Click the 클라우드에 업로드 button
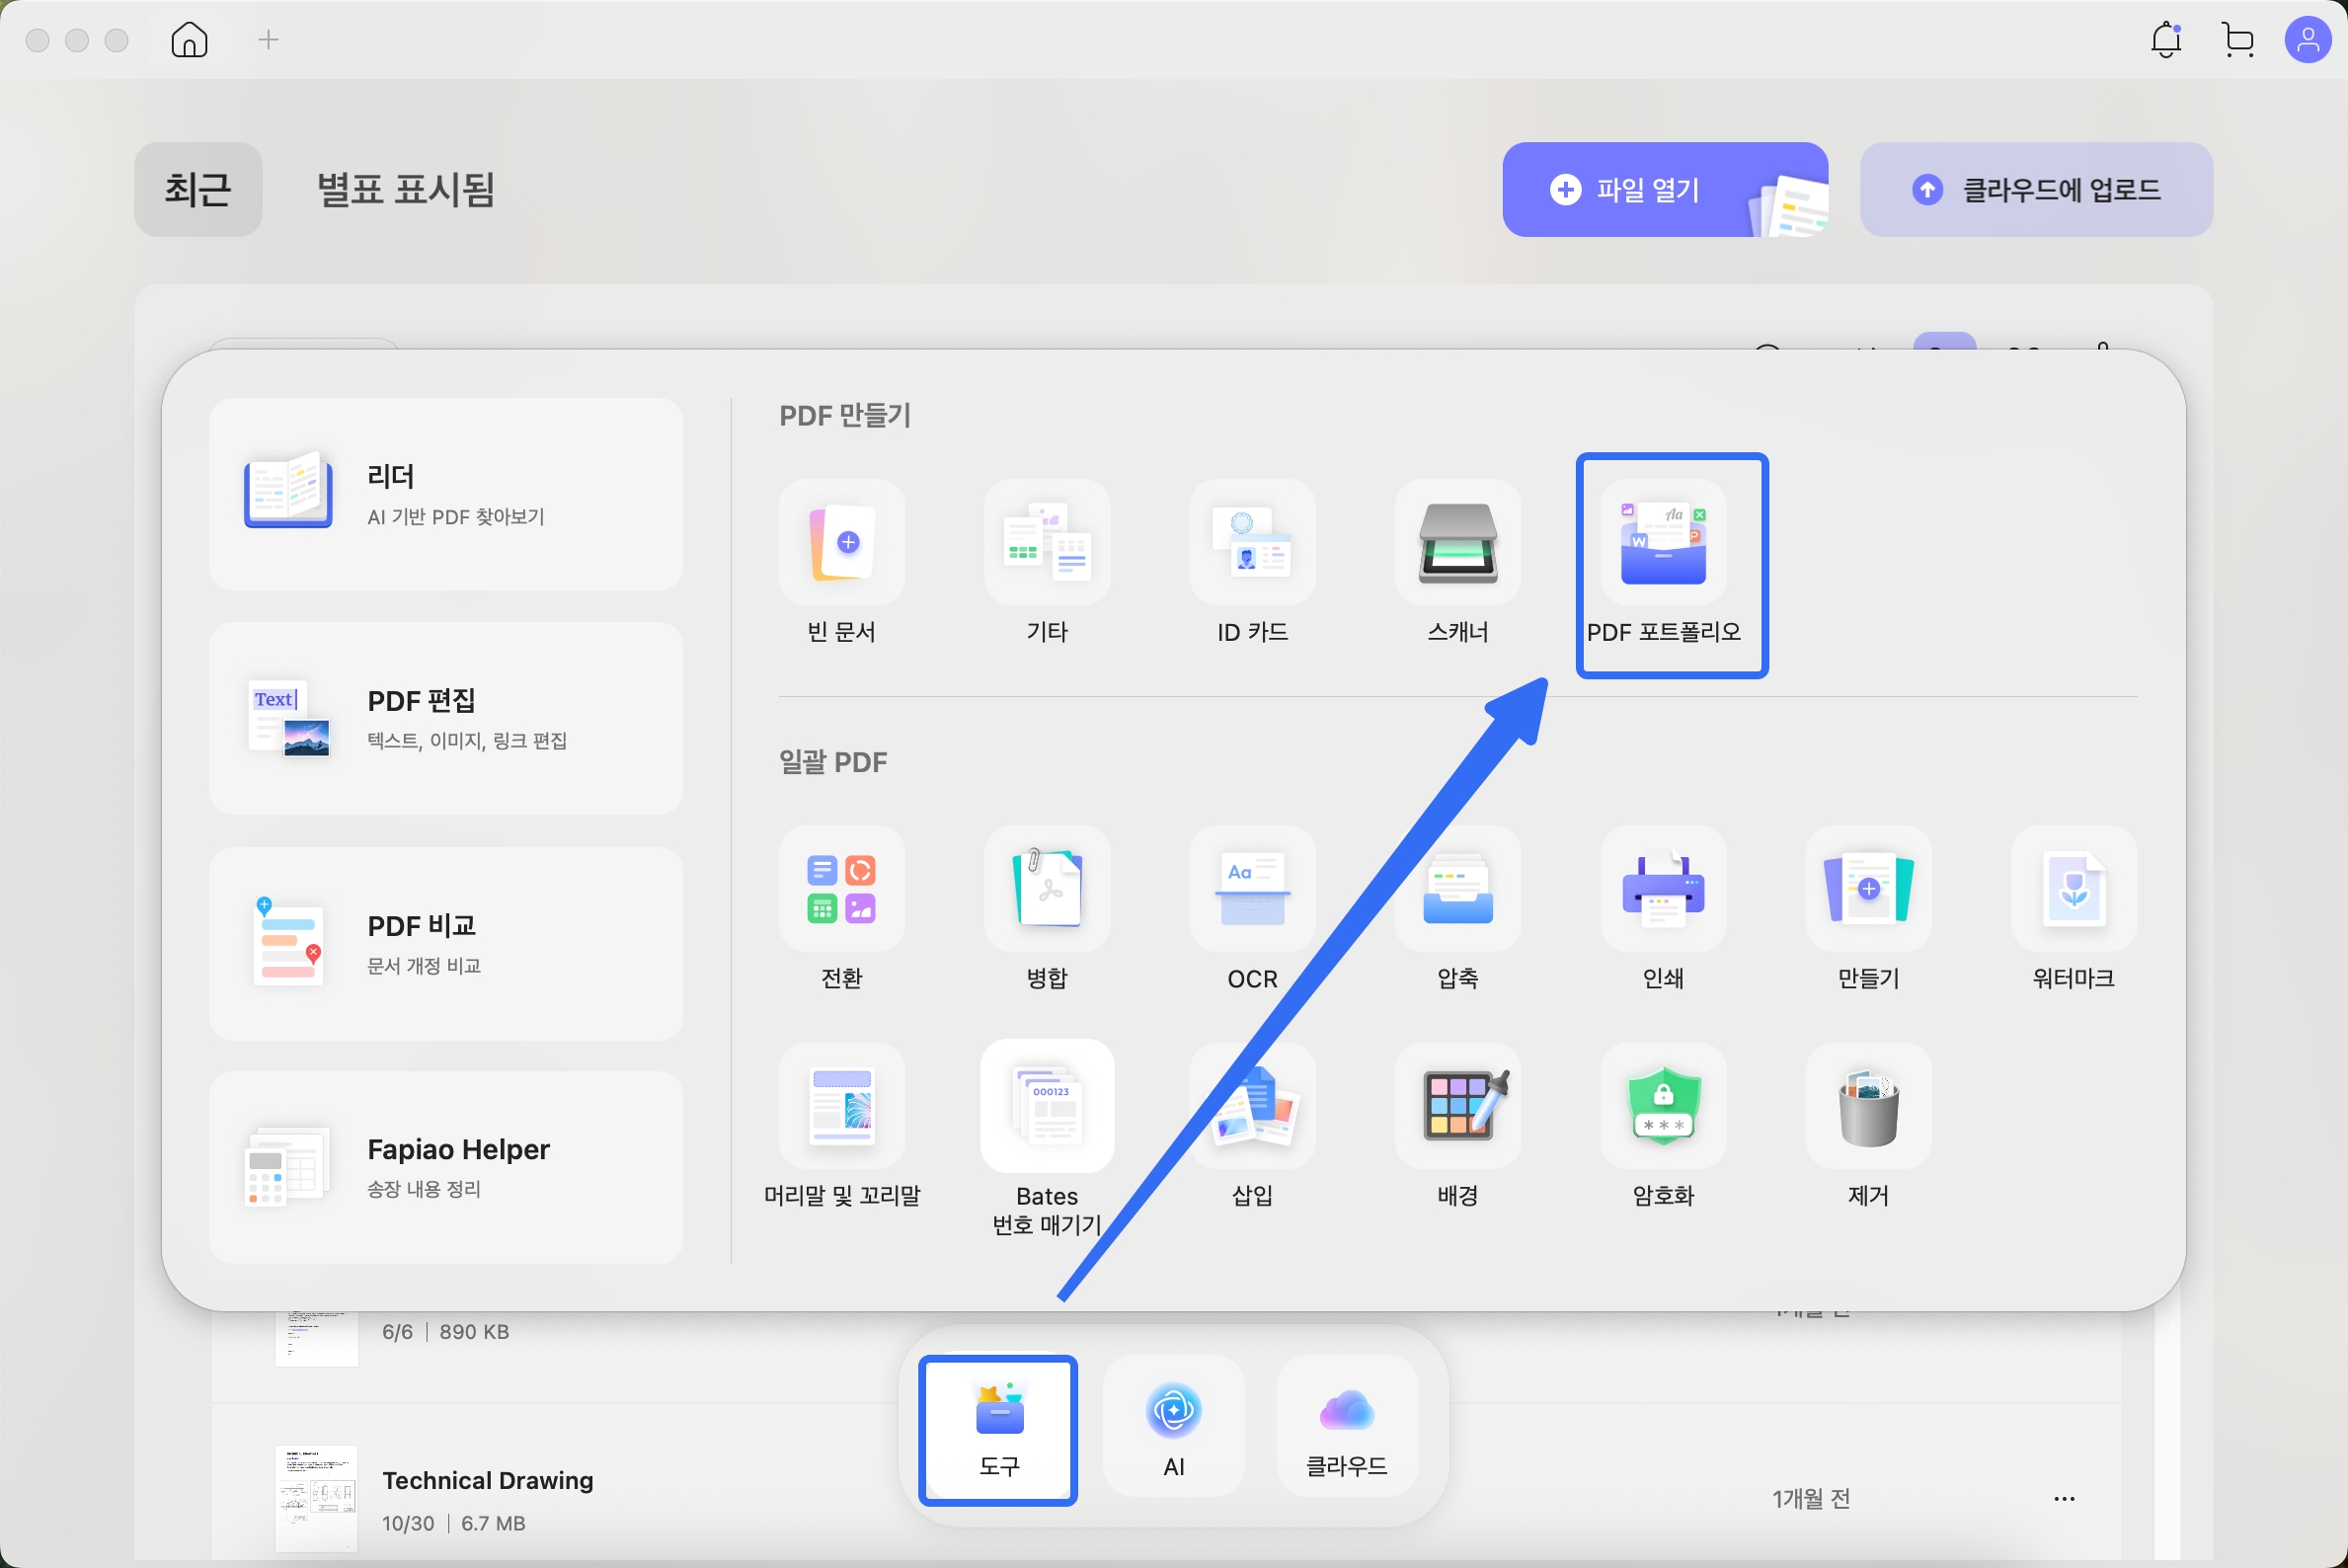The image size is (2348, 1568). [2035, 188]
